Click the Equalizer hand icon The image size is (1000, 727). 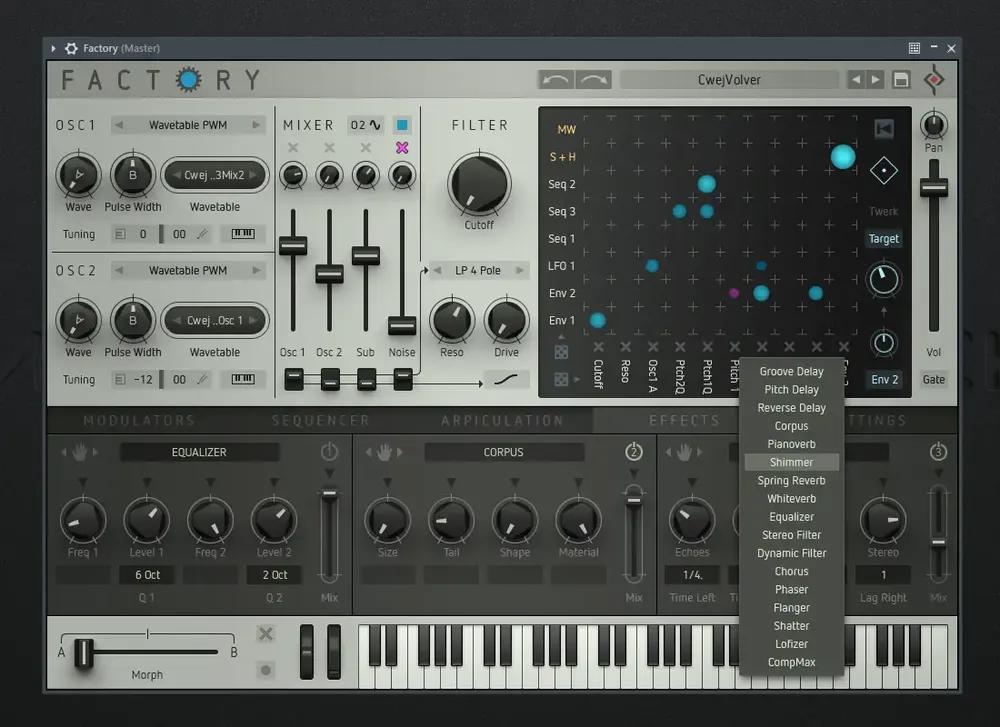[x=79, y=452]
